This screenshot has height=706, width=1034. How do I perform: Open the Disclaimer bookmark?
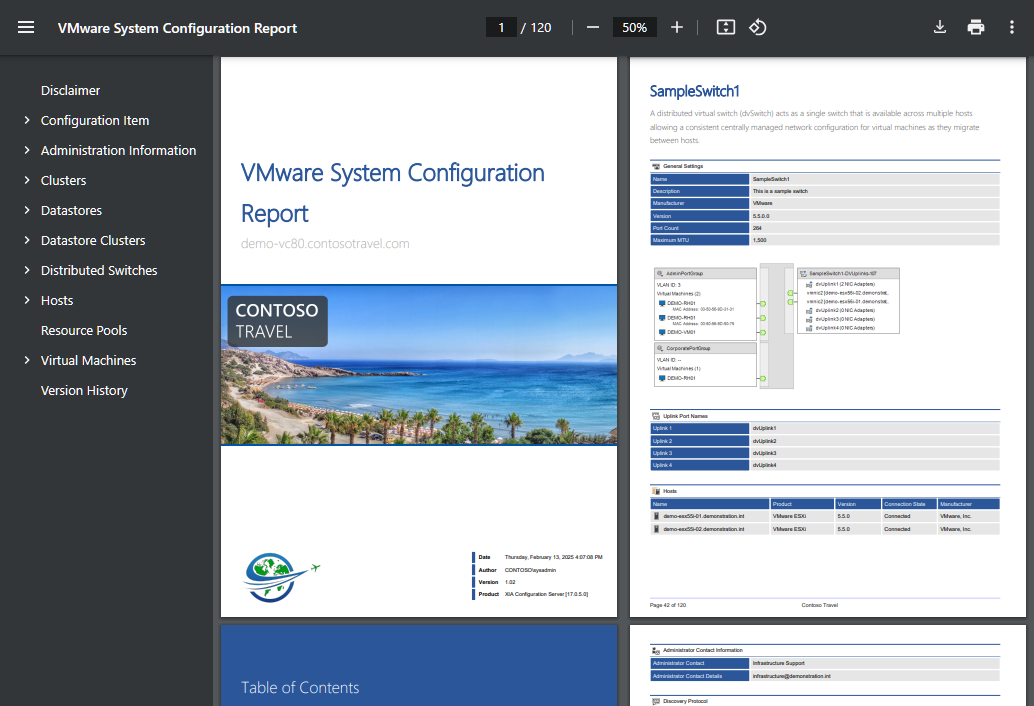coord(71,90)
